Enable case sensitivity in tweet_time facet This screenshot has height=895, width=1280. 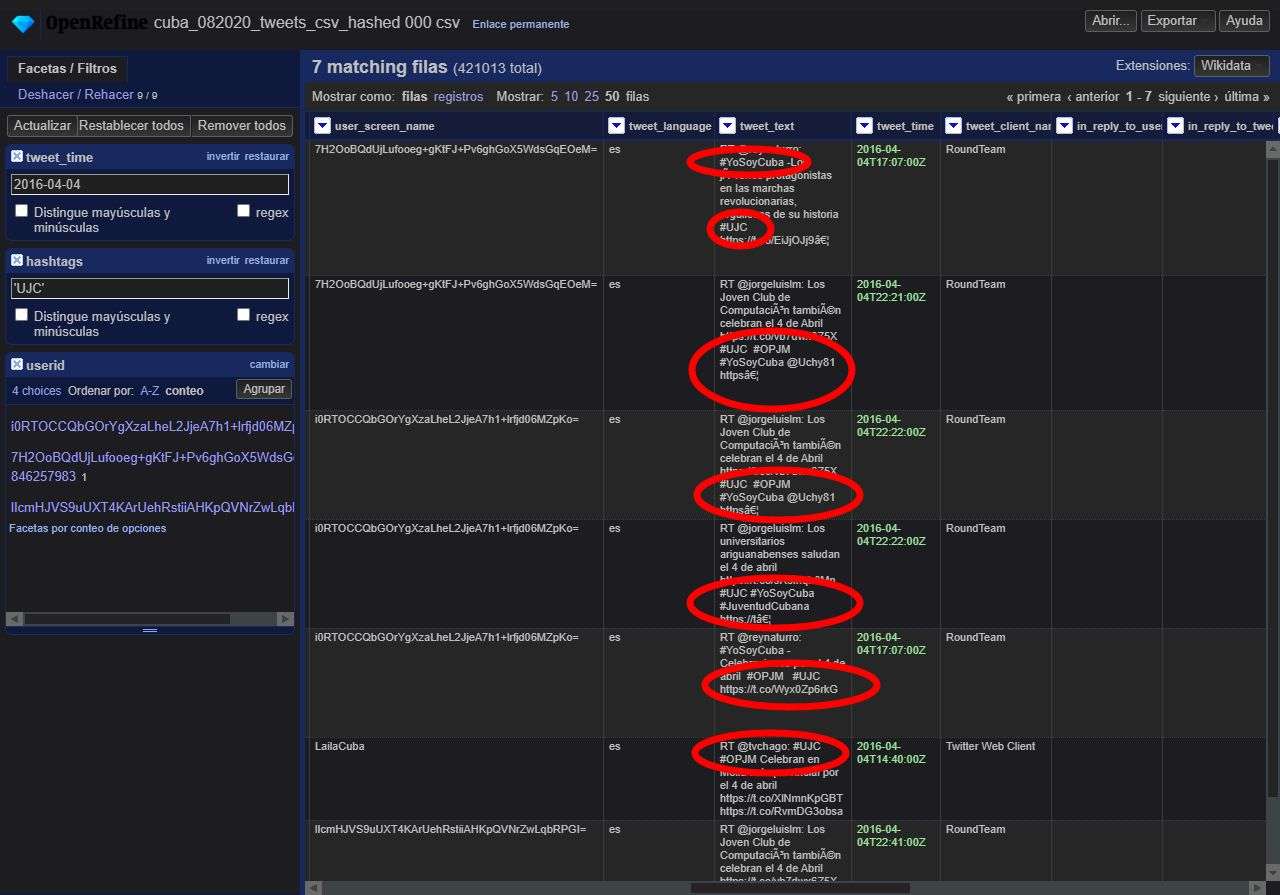click(21, 211)
